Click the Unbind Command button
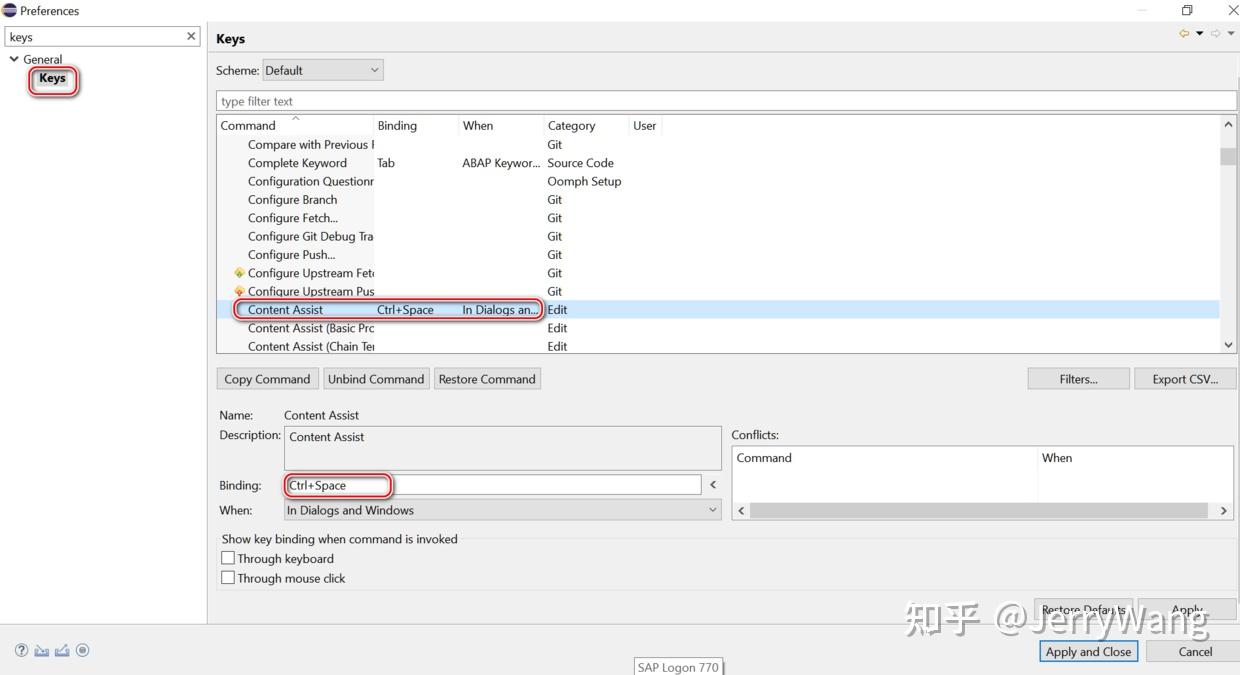 tap(376, 378)
